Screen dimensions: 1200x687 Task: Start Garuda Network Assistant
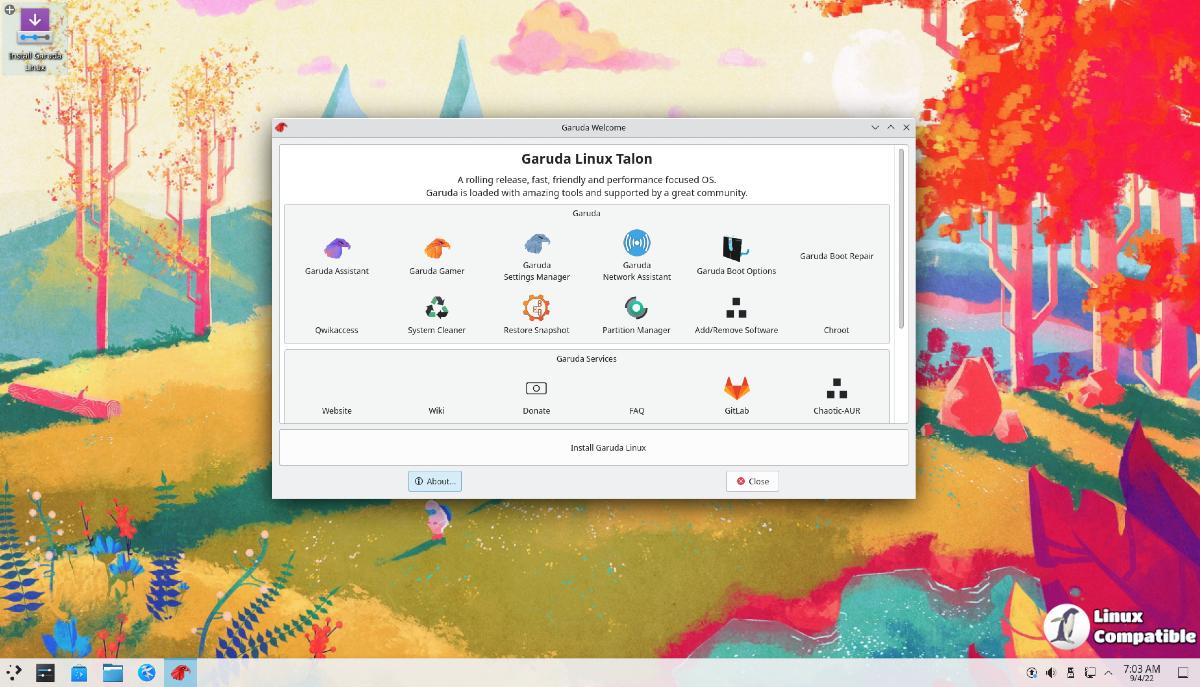(x=636, y=250)
